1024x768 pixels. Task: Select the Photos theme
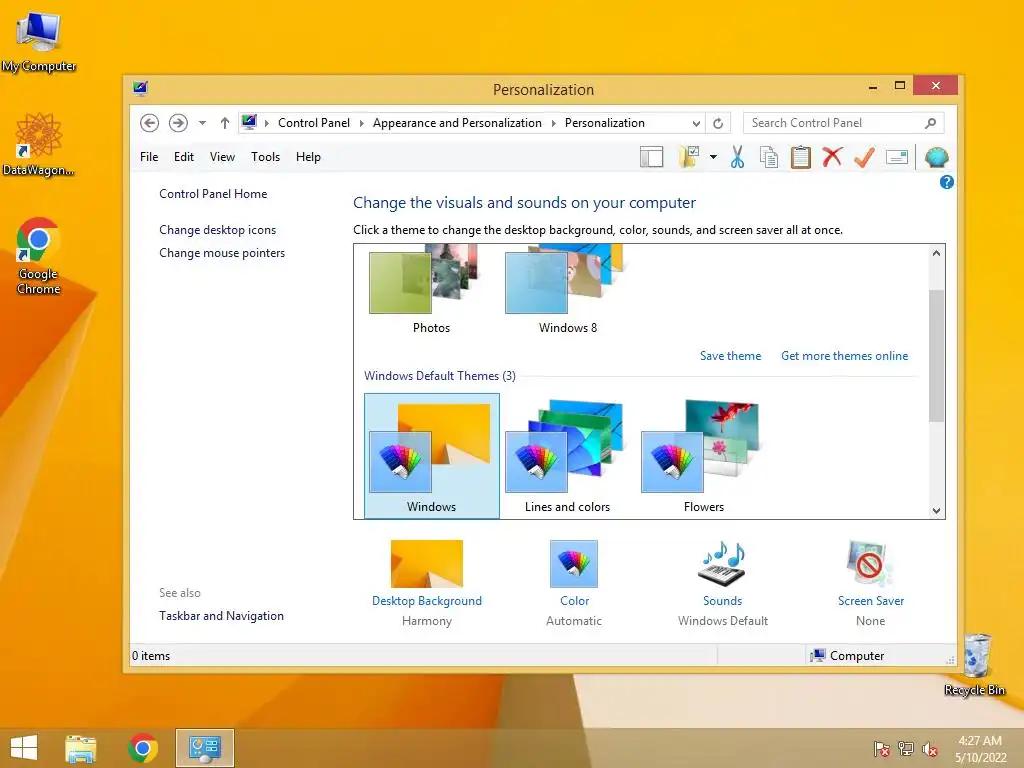click(431, 291)
